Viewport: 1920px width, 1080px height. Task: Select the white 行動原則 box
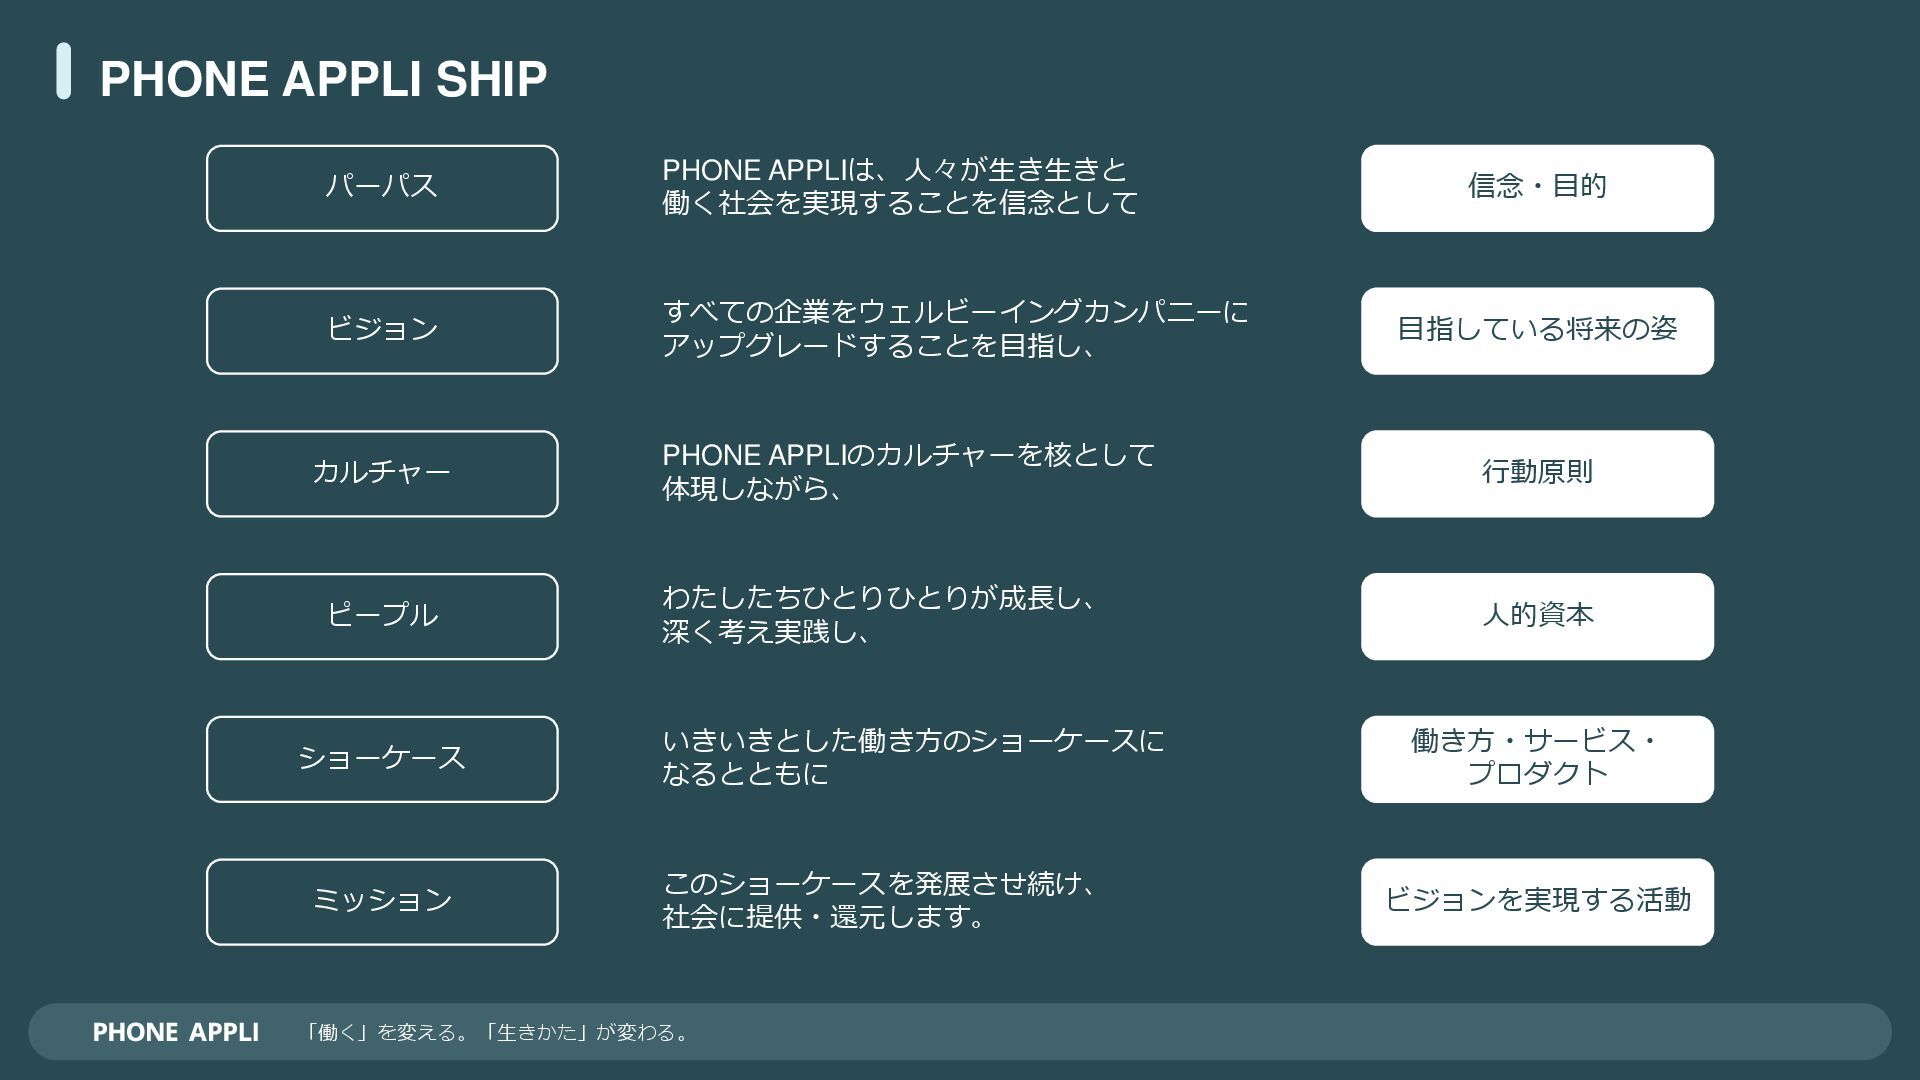coord(1537,474)
